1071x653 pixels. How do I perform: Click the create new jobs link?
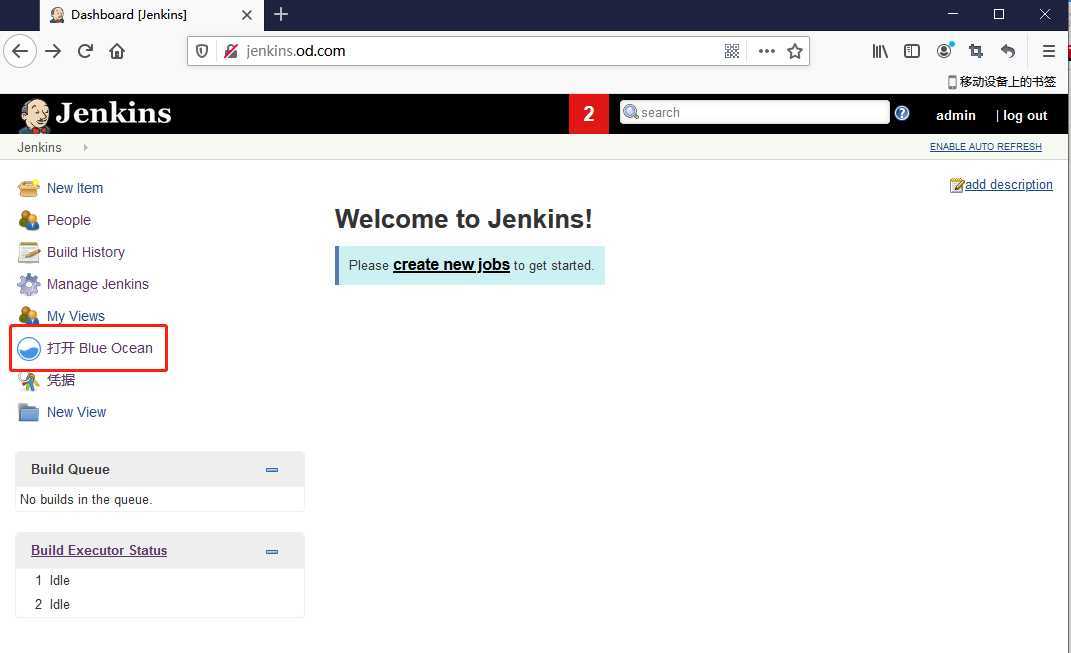tap(451, 265)
